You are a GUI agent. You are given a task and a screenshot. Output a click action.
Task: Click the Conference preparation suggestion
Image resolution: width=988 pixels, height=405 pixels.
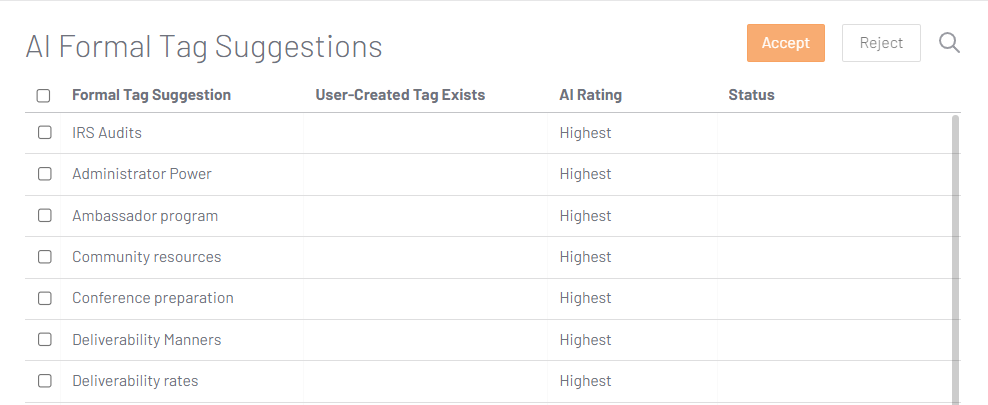pyautogui.click(x=153, y=298)
